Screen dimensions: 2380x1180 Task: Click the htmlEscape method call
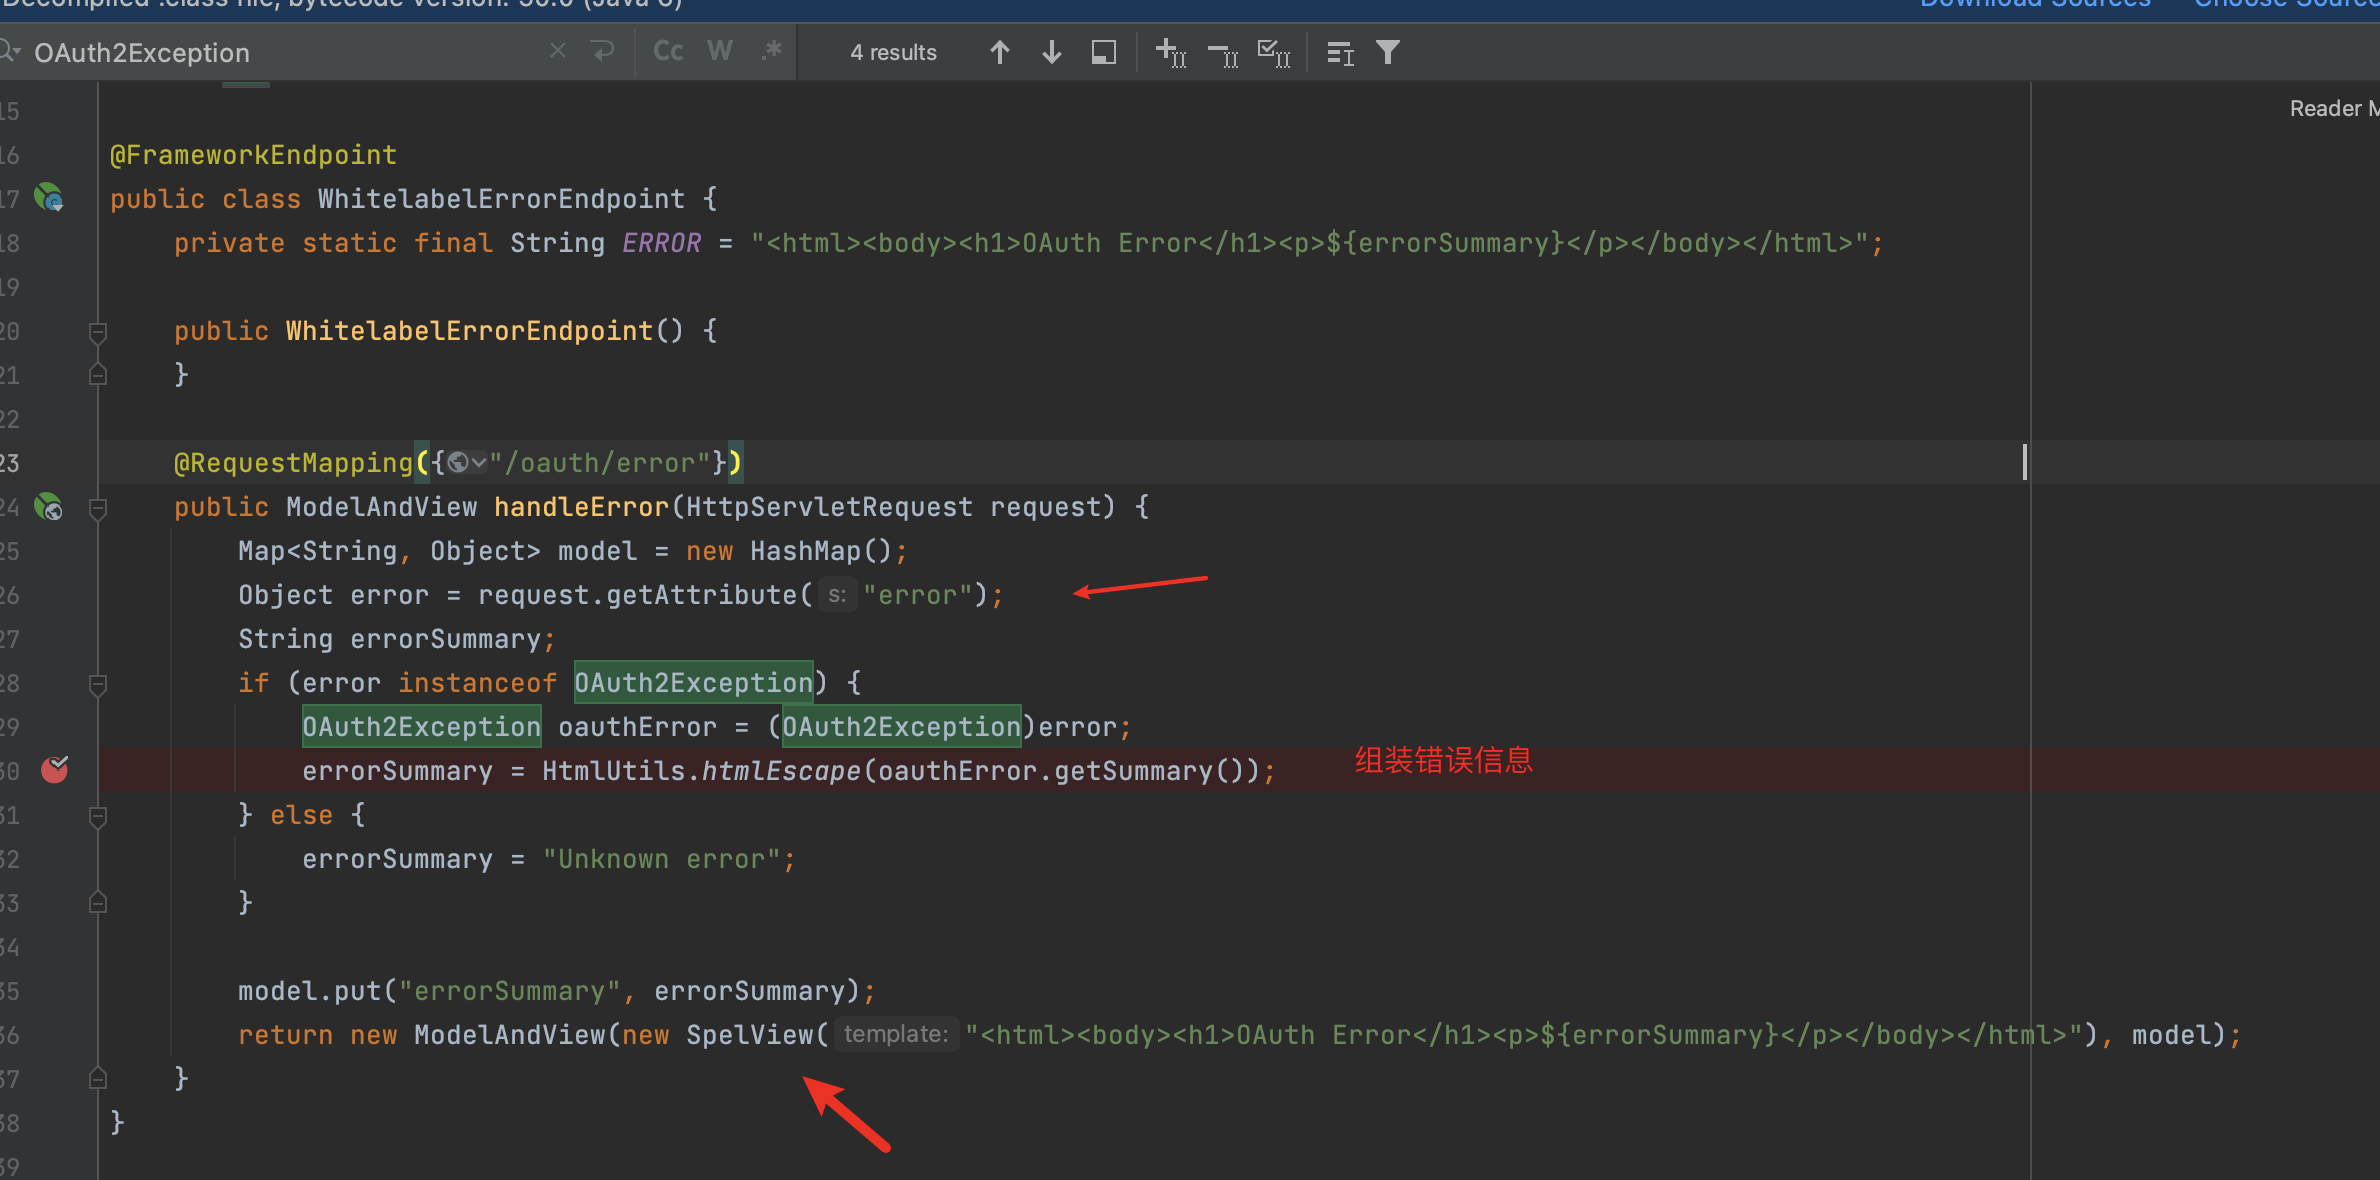click(781, 771)
